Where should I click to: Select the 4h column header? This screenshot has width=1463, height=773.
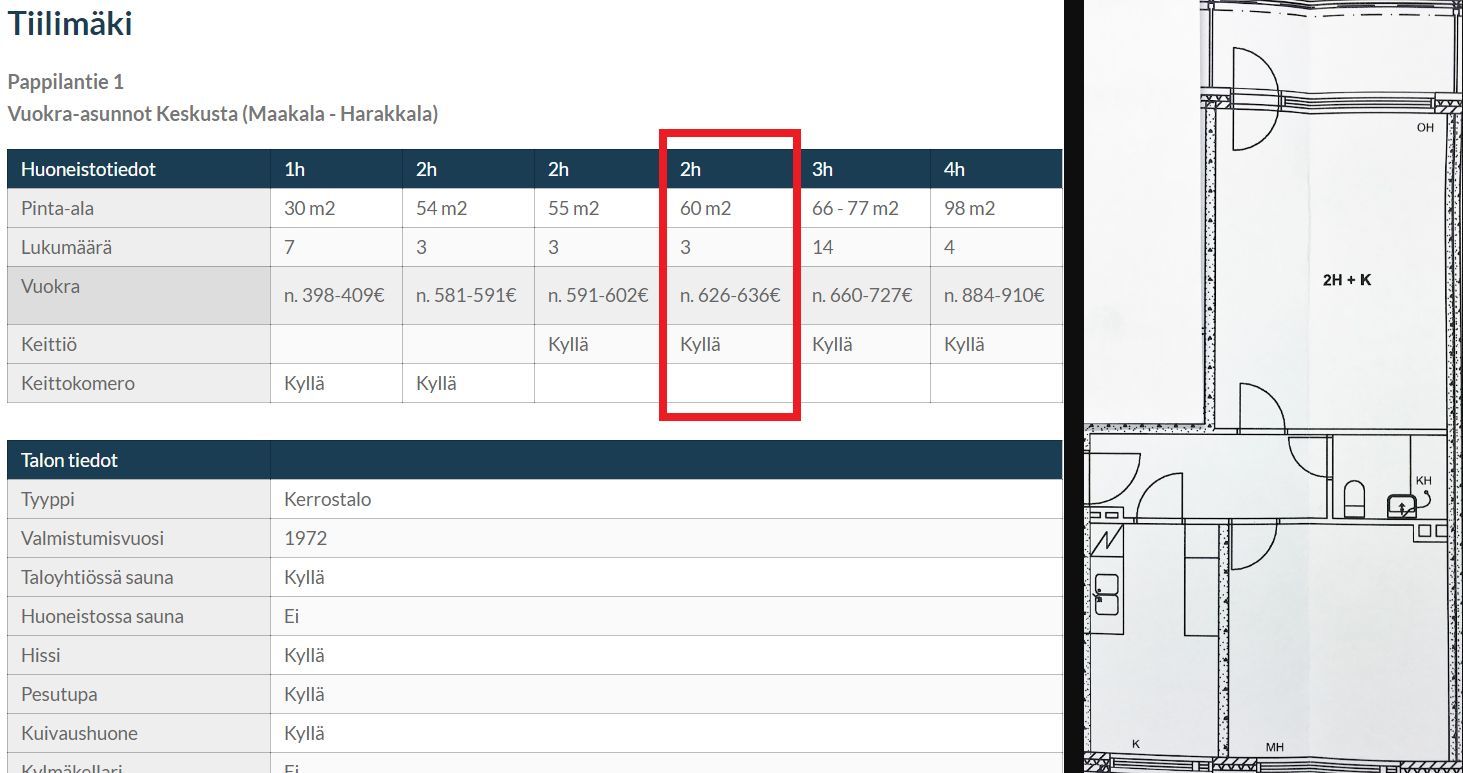point(954,169)
